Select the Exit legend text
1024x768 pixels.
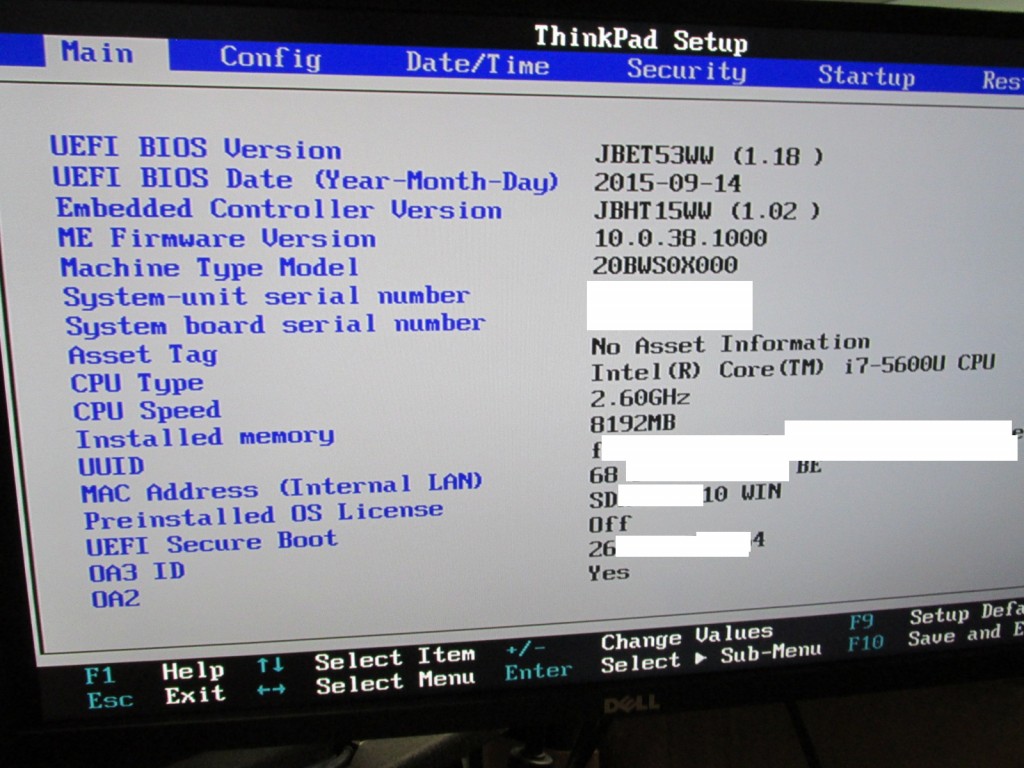click(195, 696)
